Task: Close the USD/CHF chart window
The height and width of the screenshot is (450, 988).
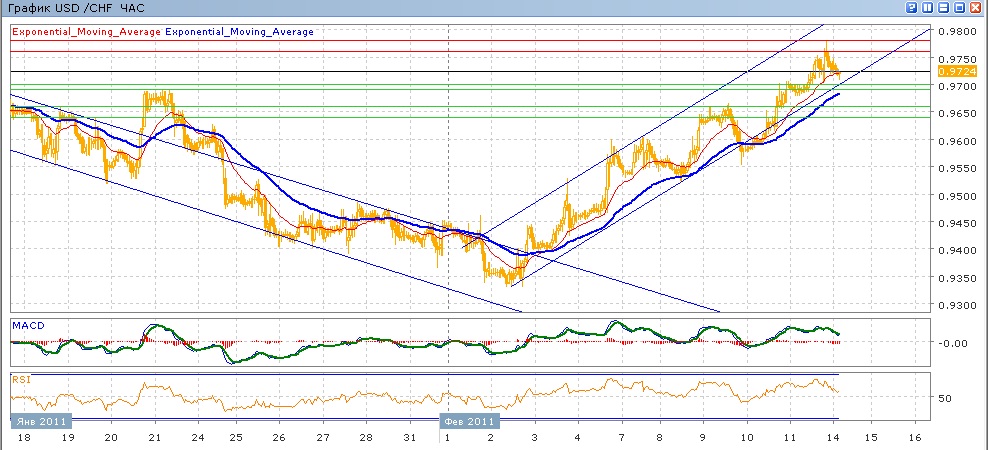Action: [977, 8]
